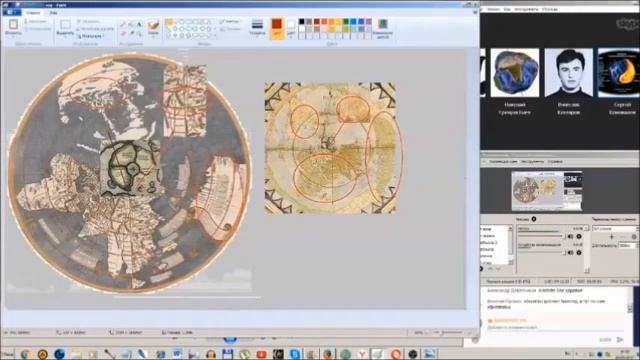The image size is (640, 360).
Task: Select the Pencil tool in Paint
Action: pyautogui.click(x=123, y=24)
